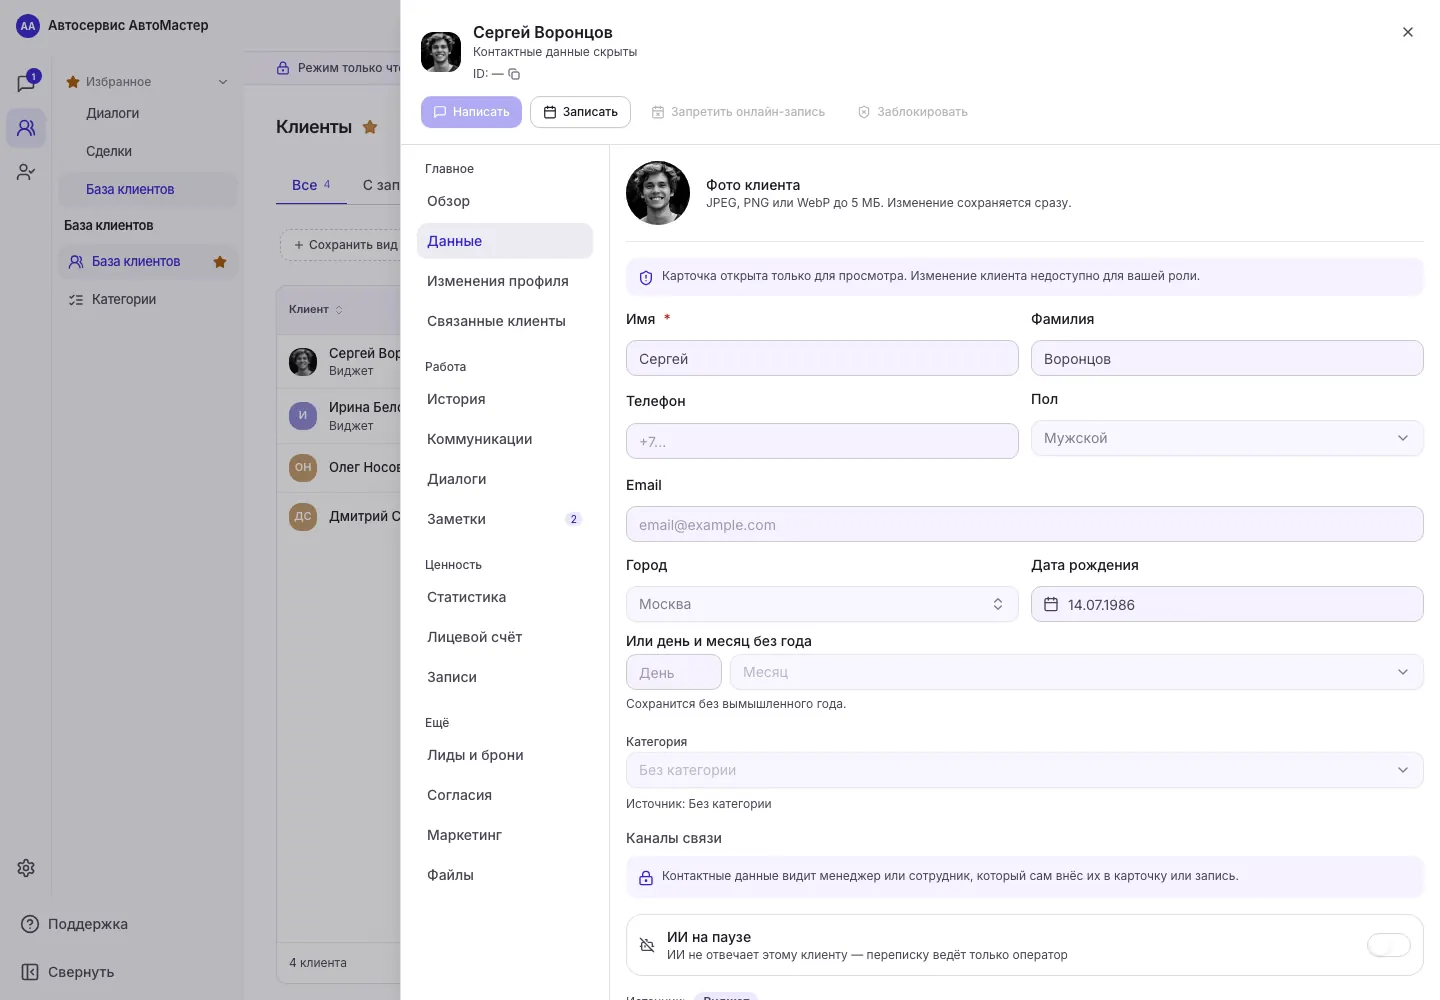Click the star icon next to the Клиенты heading

coord(370,127)
